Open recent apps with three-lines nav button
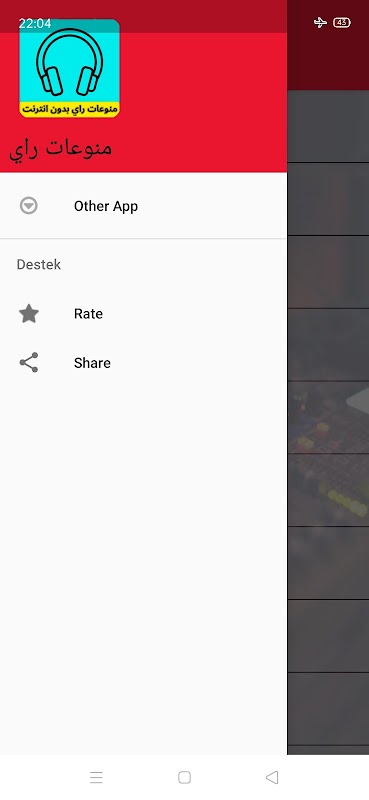Image resolution: width=369 pixels, height=800 pixels. (x=96, y=777)
